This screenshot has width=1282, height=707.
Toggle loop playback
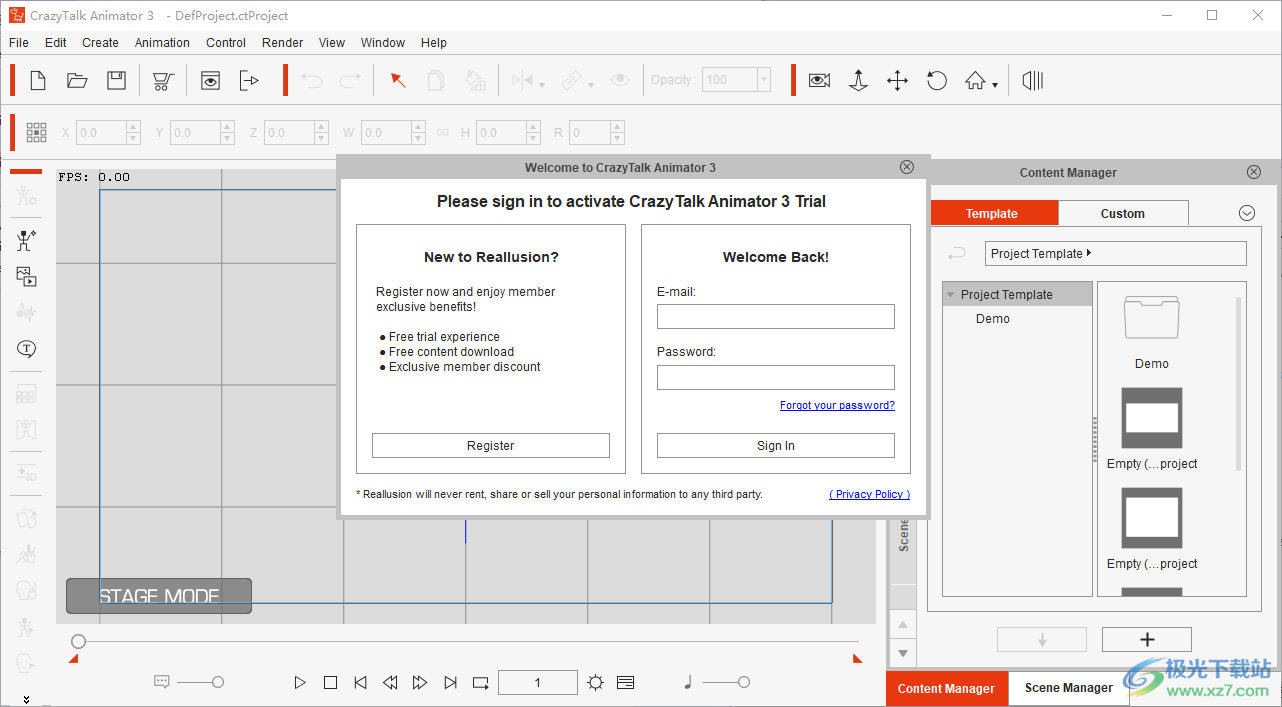pyautogui.click(x=481, y=683)
